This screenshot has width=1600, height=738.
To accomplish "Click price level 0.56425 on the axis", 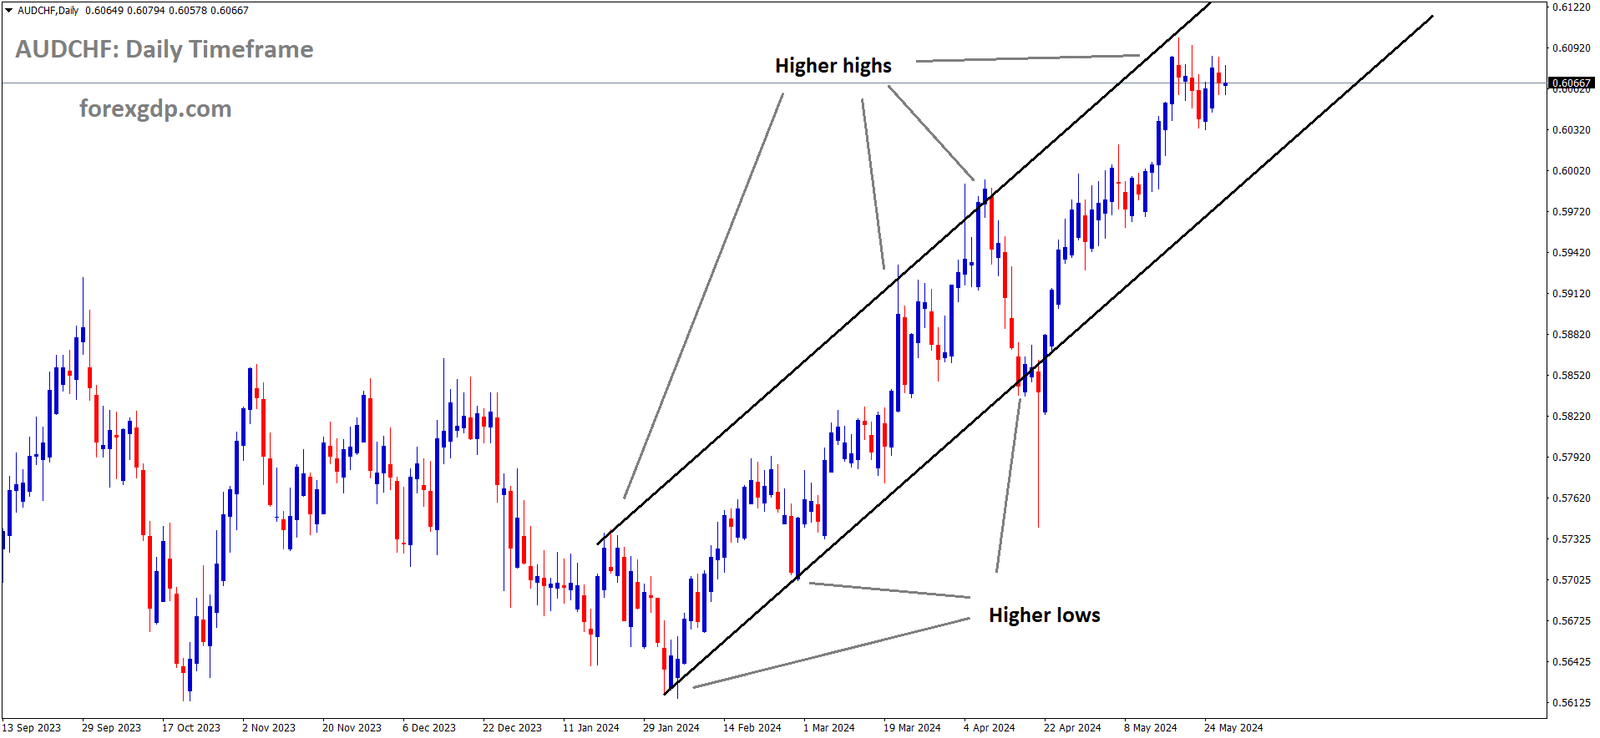I will [1571, 662].
